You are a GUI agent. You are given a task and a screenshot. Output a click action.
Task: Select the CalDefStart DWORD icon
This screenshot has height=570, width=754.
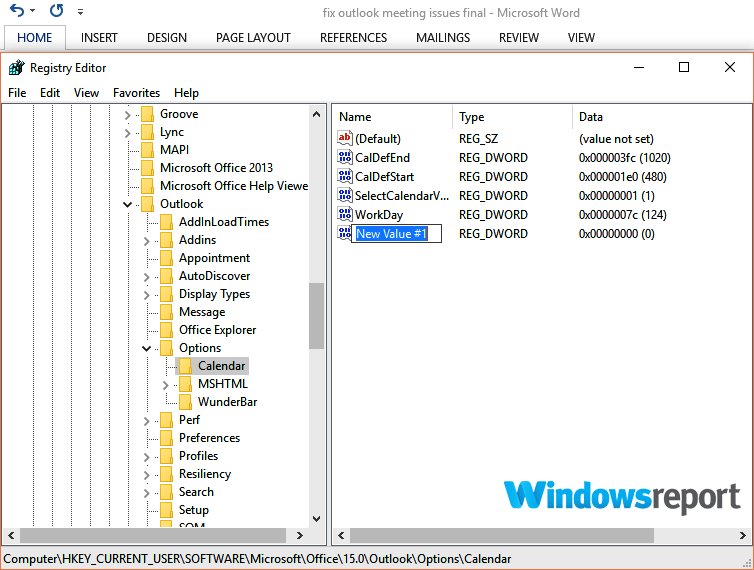345,177
